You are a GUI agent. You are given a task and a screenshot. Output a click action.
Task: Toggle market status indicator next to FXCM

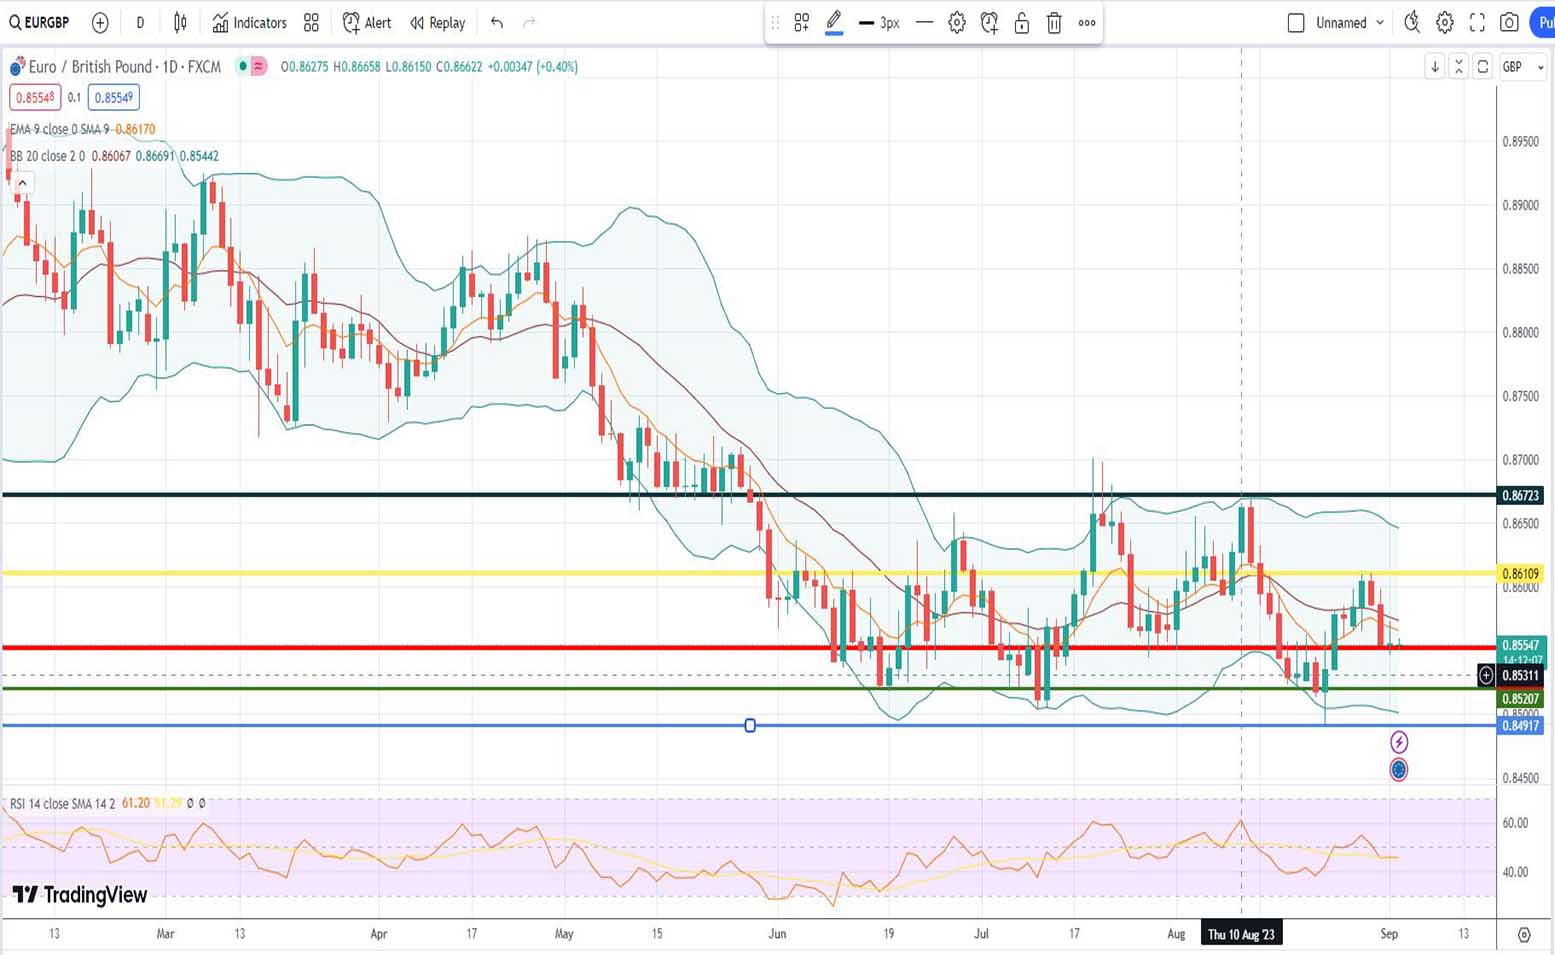point(243,67)
